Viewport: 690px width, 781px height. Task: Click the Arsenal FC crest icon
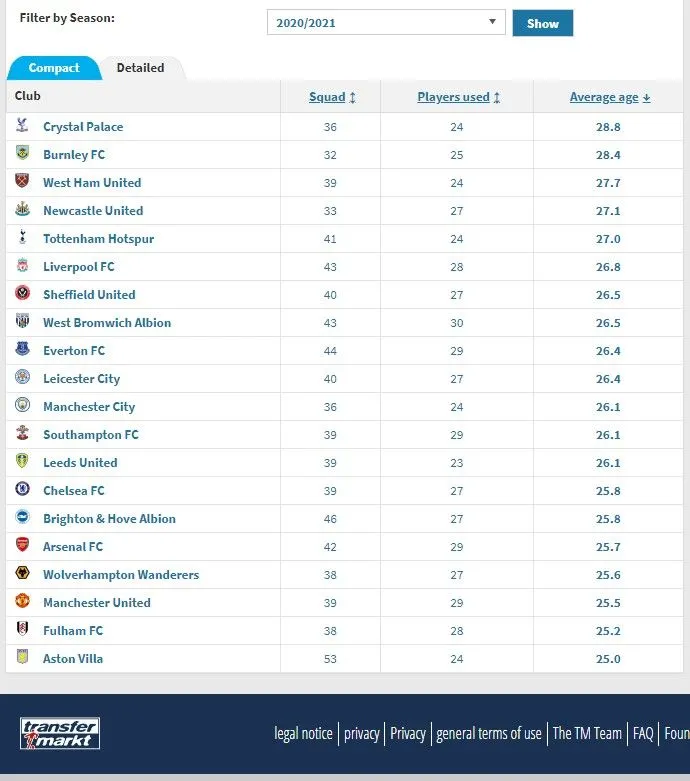click(x=22, y=546)
